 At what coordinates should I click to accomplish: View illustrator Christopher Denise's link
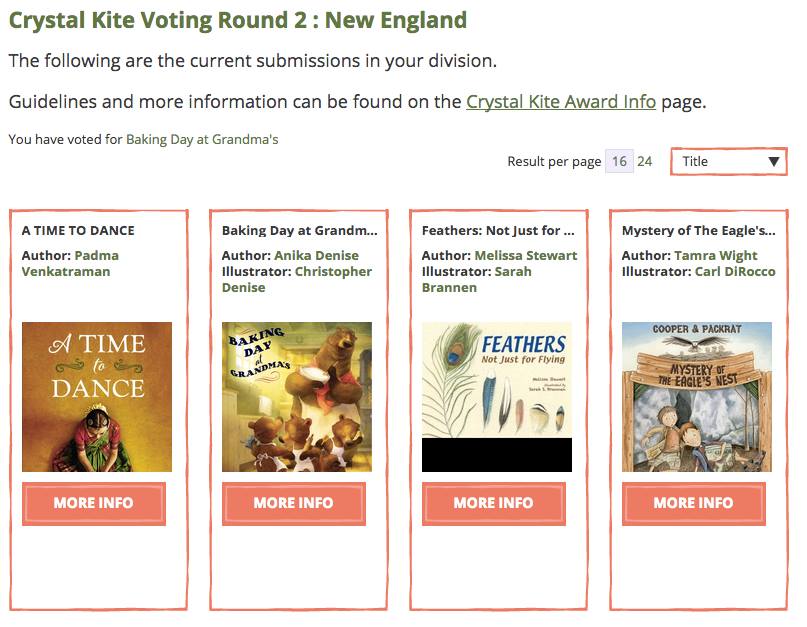(296, 279)
